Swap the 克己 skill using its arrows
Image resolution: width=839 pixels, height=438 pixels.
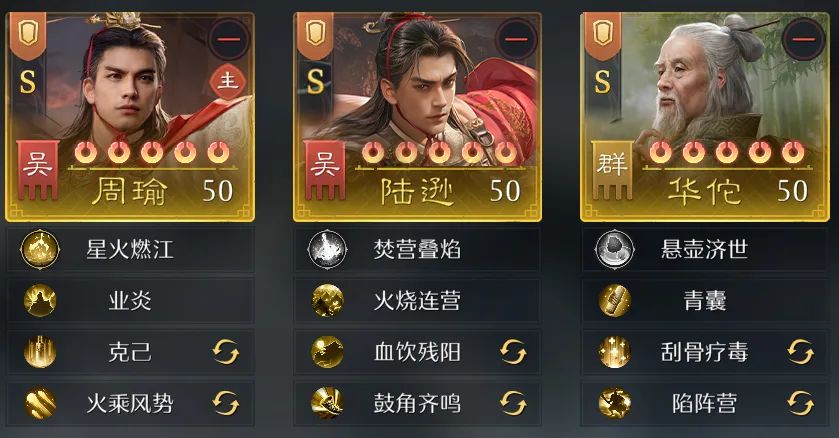point(226,352)
